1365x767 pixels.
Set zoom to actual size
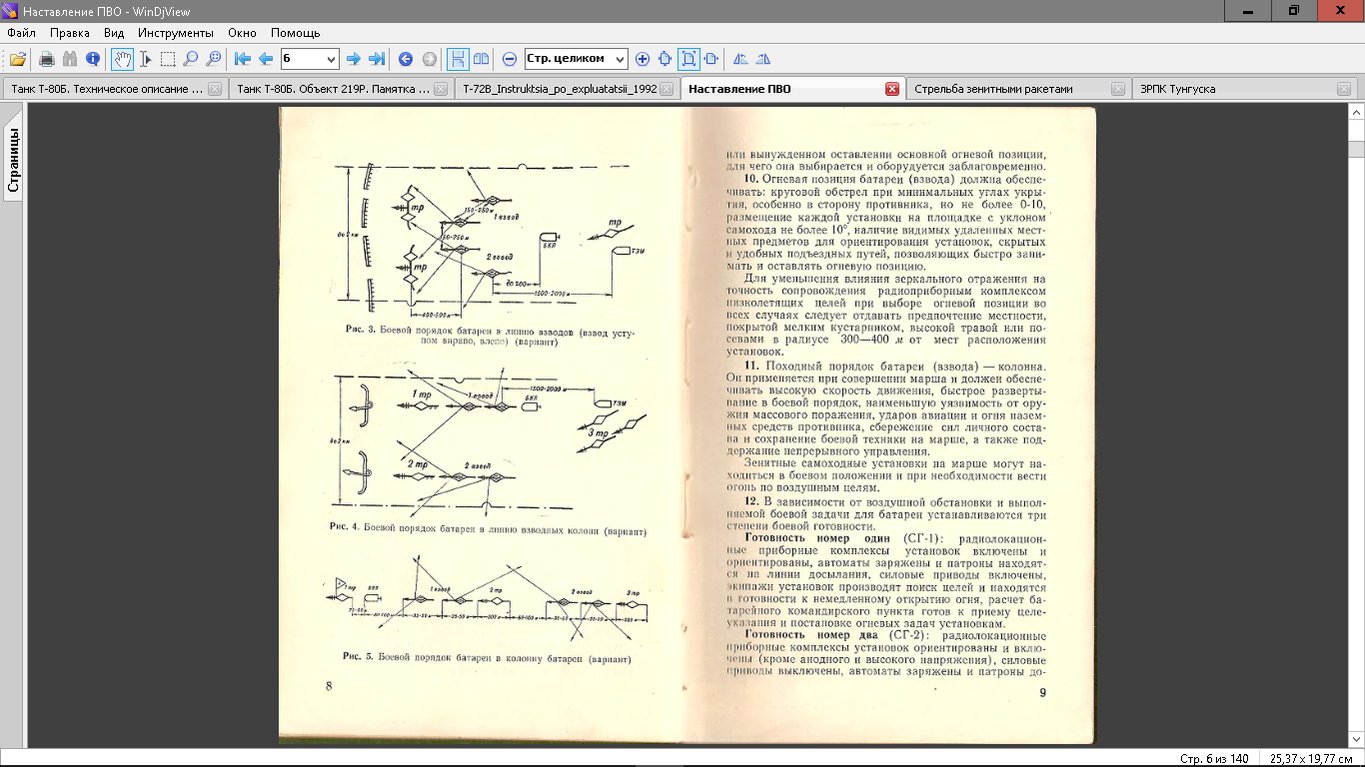pos(665,59)
